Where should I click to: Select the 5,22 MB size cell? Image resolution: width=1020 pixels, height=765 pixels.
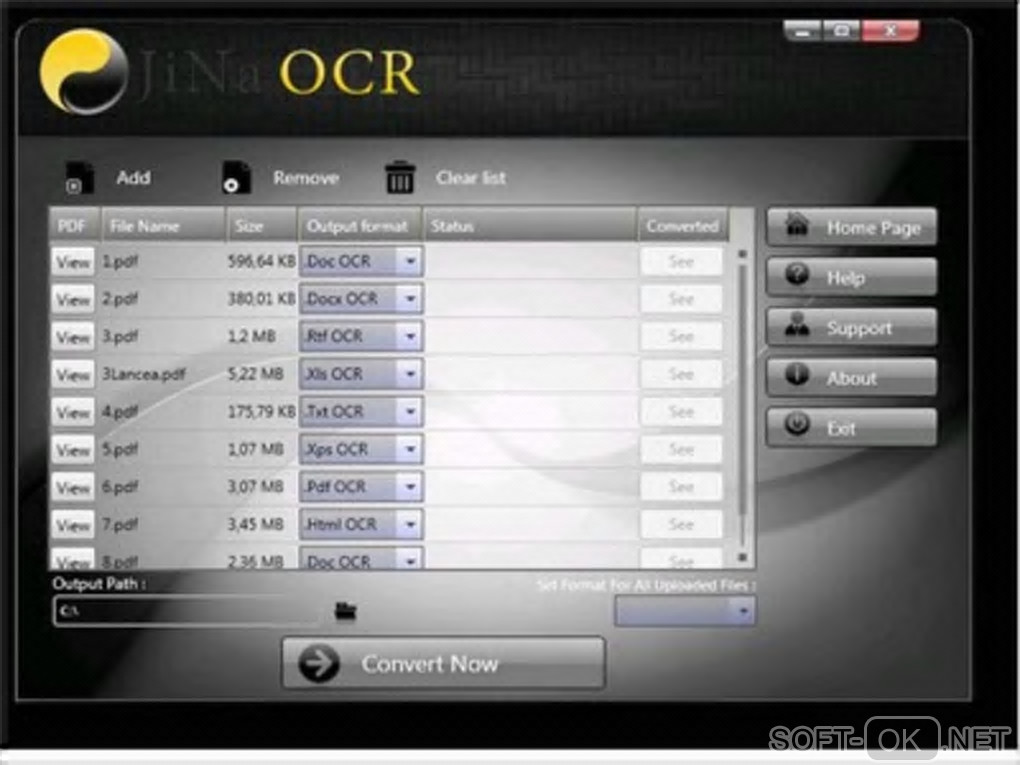pyautogui.click(x=256, y=375)
